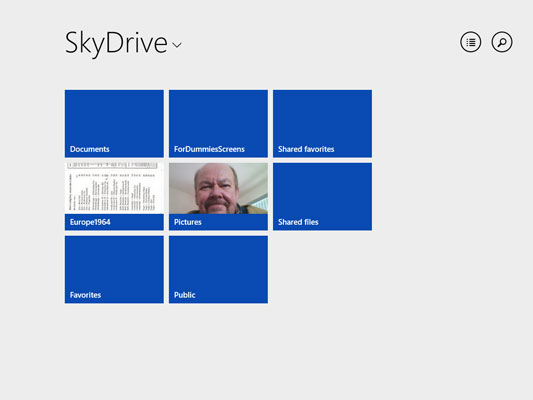This screenshot has height=400, width=533.
Task: Open the Pictures folder tile
Action: point(218,196)
